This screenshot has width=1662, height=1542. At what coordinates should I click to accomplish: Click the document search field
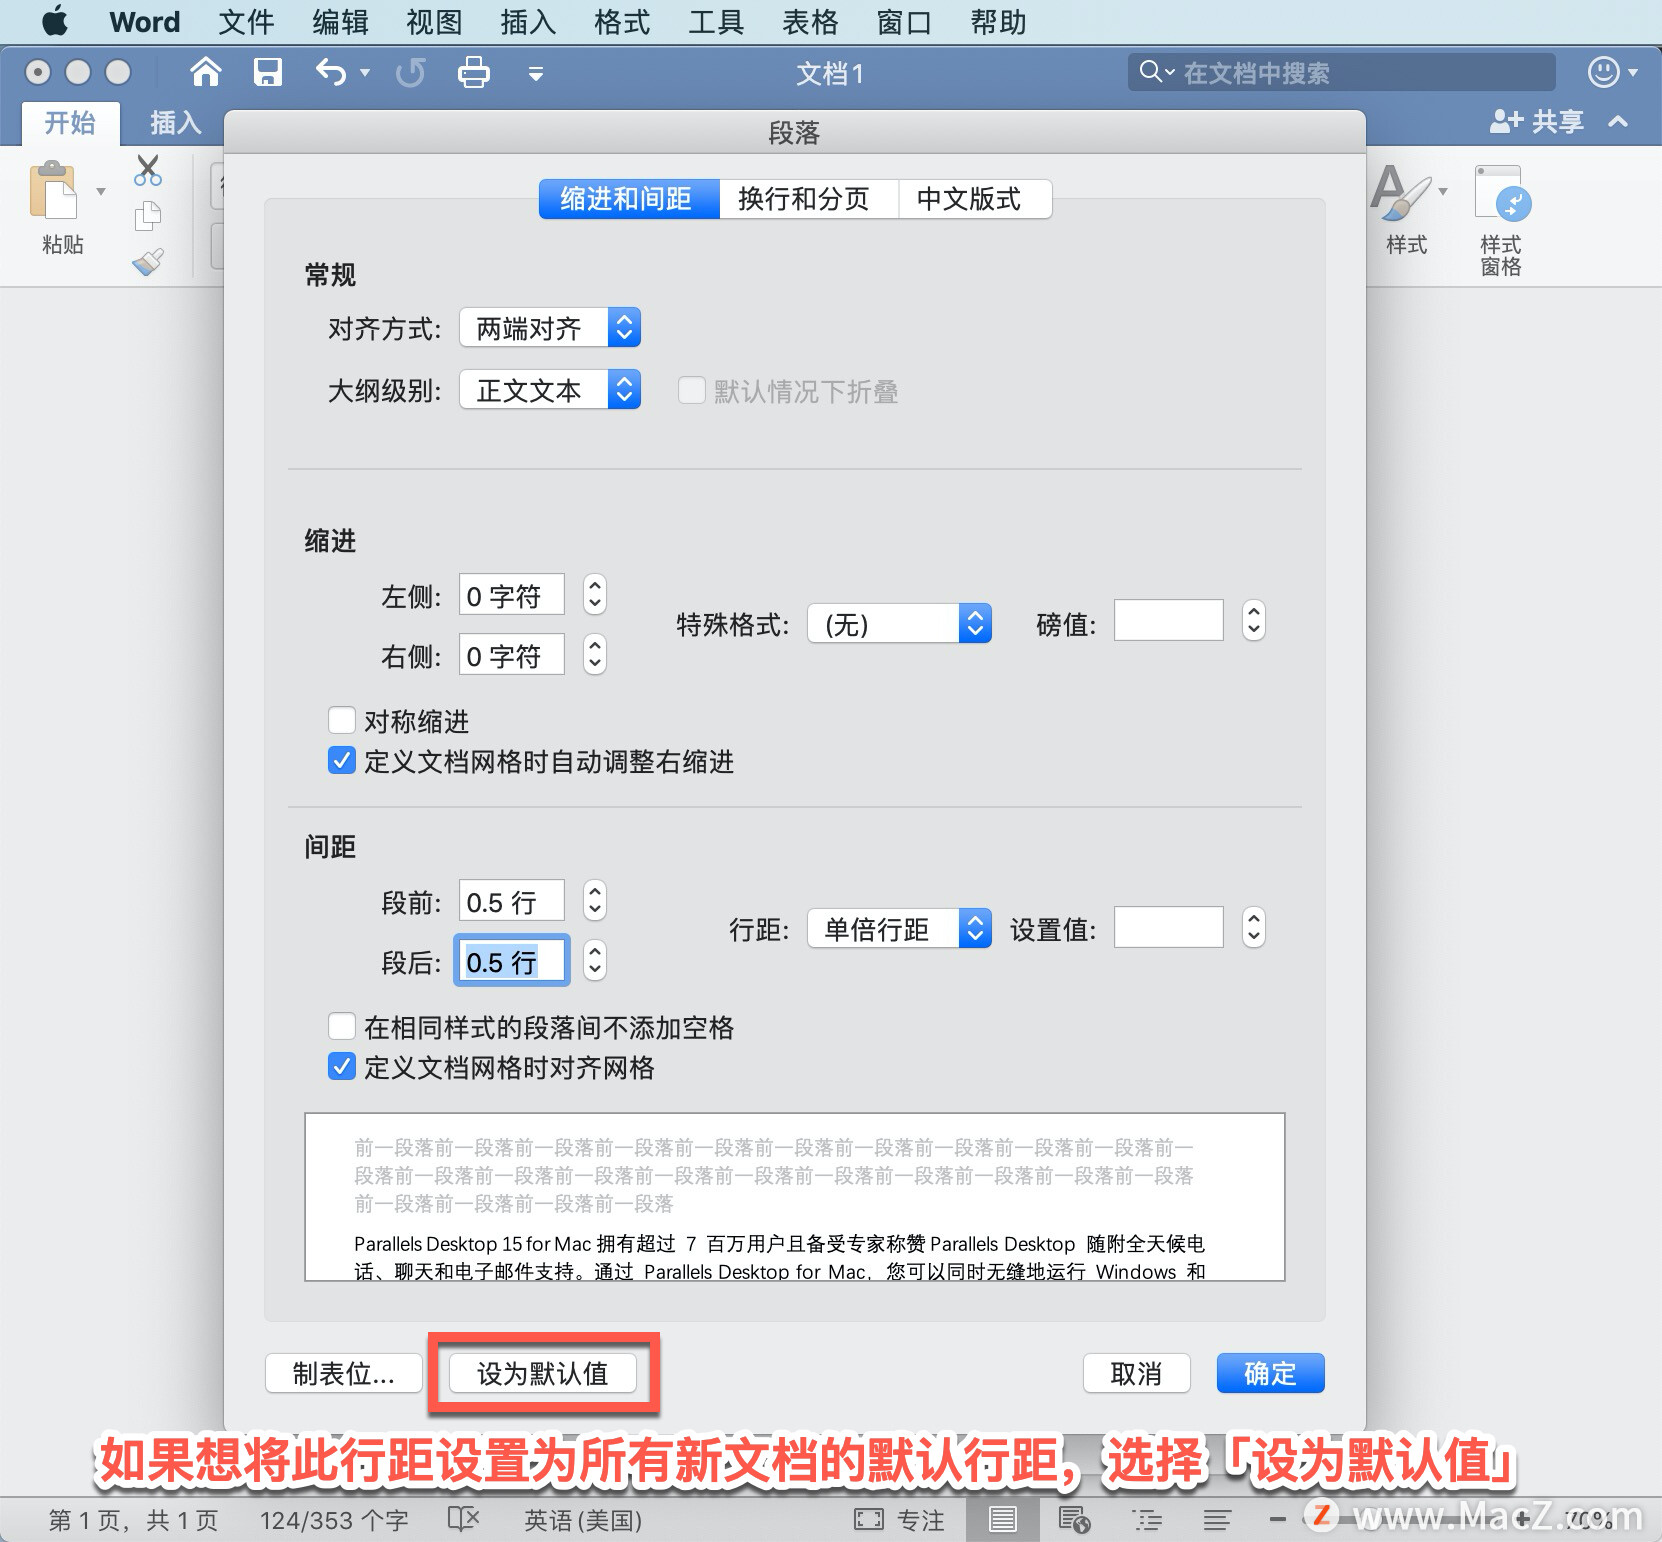1340,71
